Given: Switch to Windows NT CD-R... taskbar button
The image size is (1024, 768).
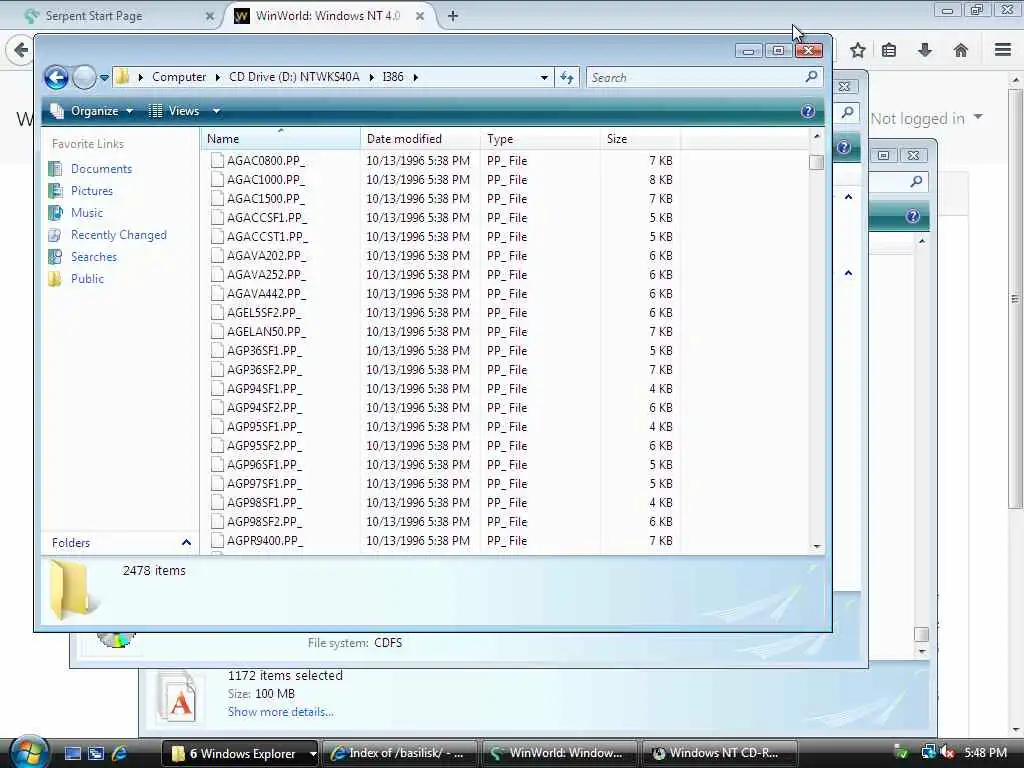Looking at the screenshot, I should tap(720, 753).
